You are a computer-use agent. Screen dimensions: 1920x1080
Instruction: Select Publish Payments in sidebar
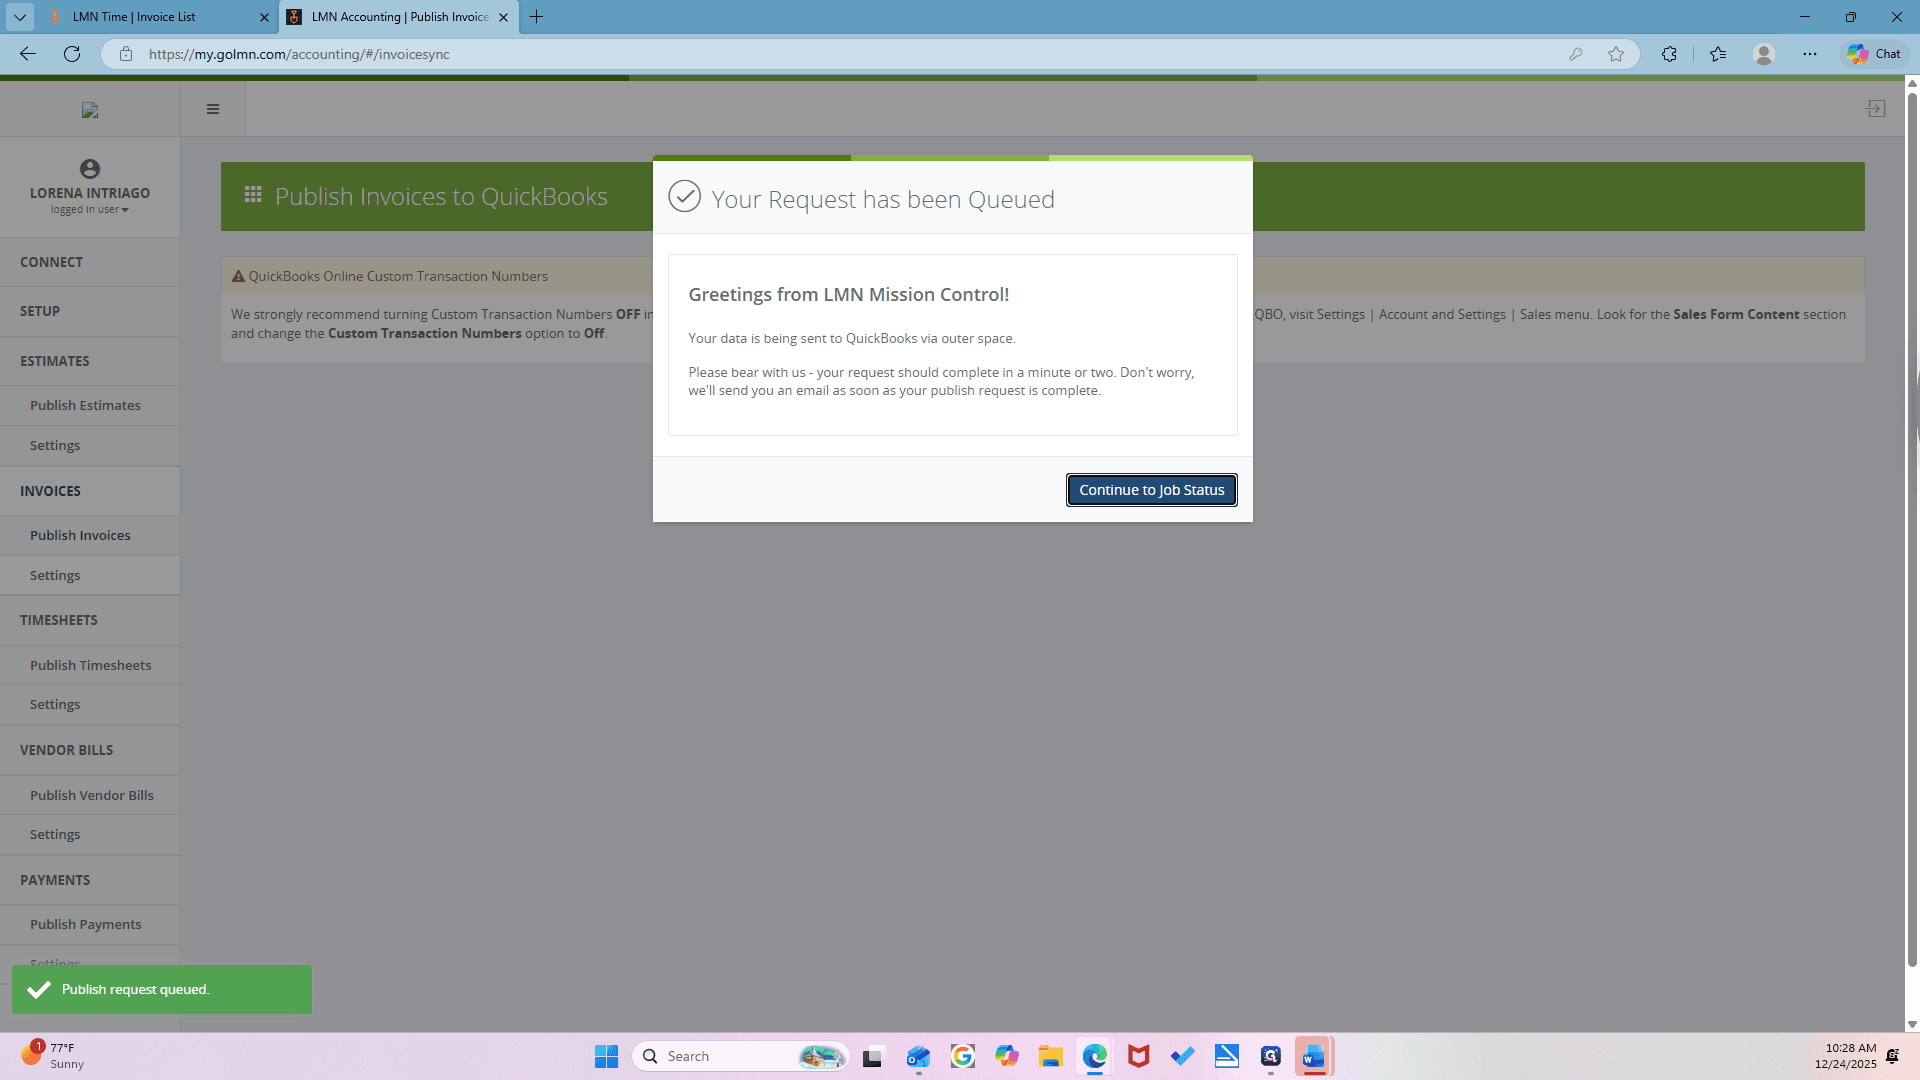tap(90, 924)
